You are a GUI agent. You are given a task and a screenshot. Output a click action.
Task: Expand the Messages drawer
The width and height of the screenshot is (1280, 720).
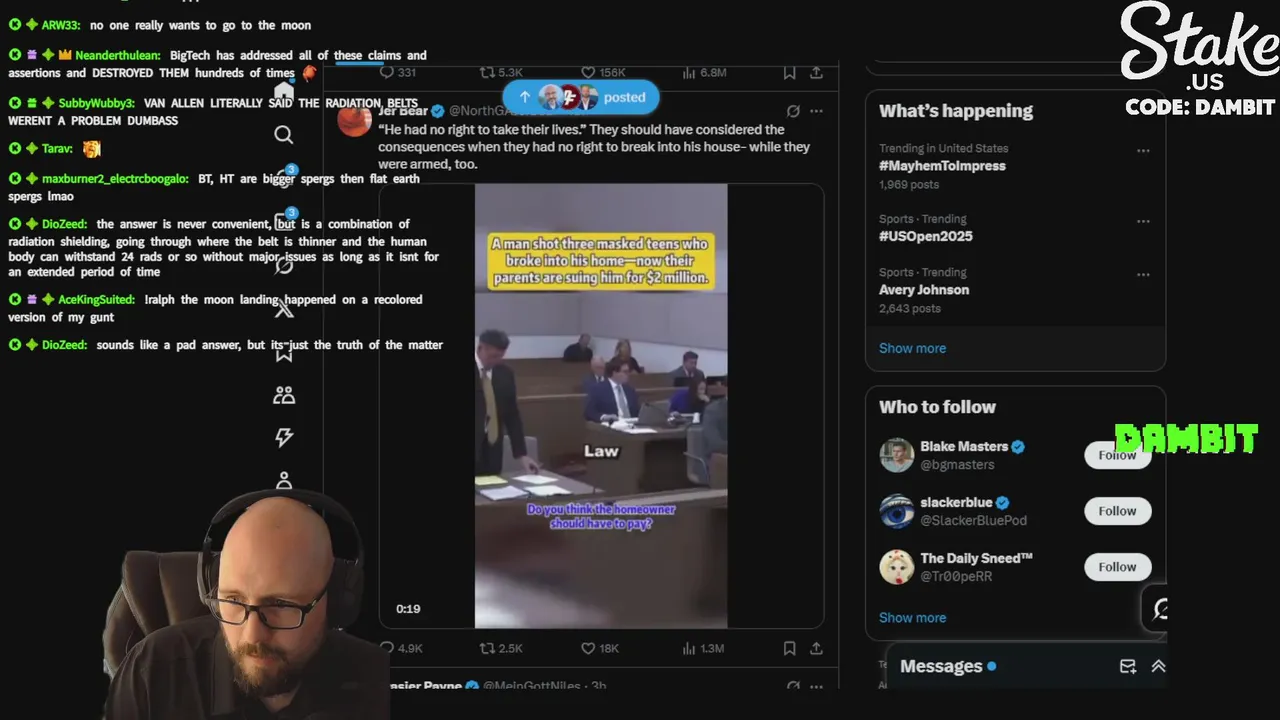coord(1158,666)
